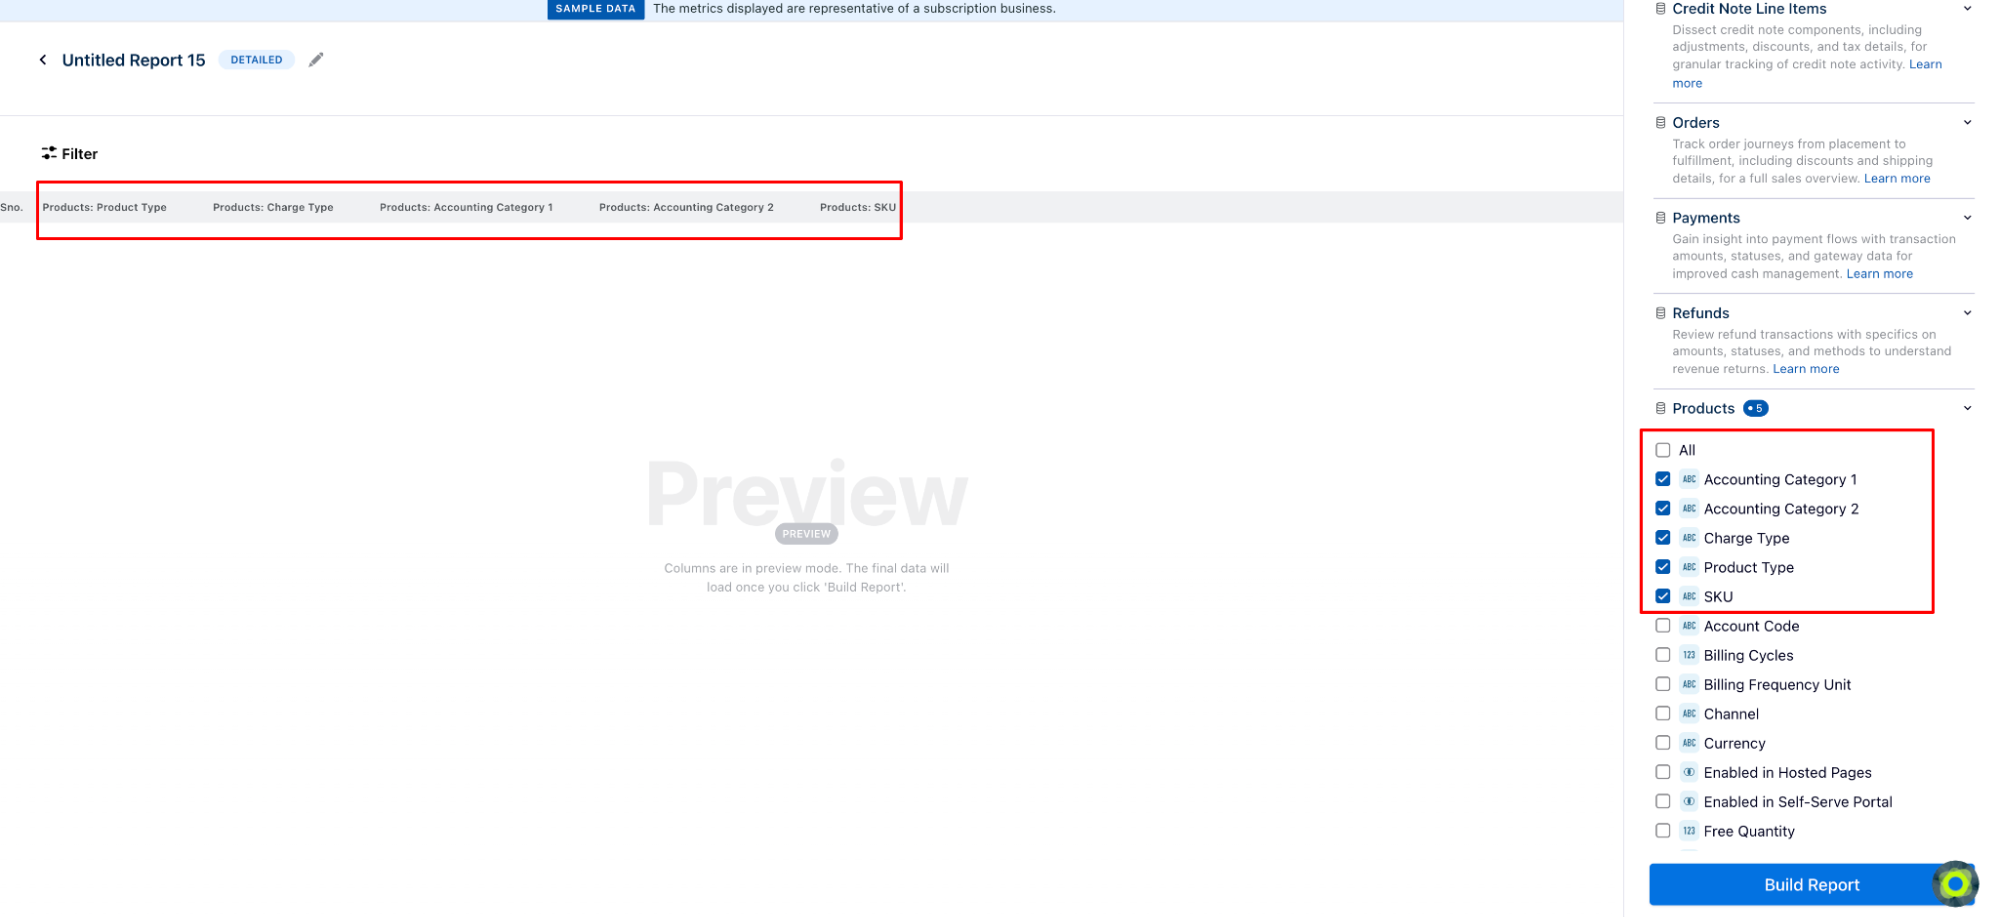
Task: Check the All products checkbox
Action: (x=1663, y=450)
